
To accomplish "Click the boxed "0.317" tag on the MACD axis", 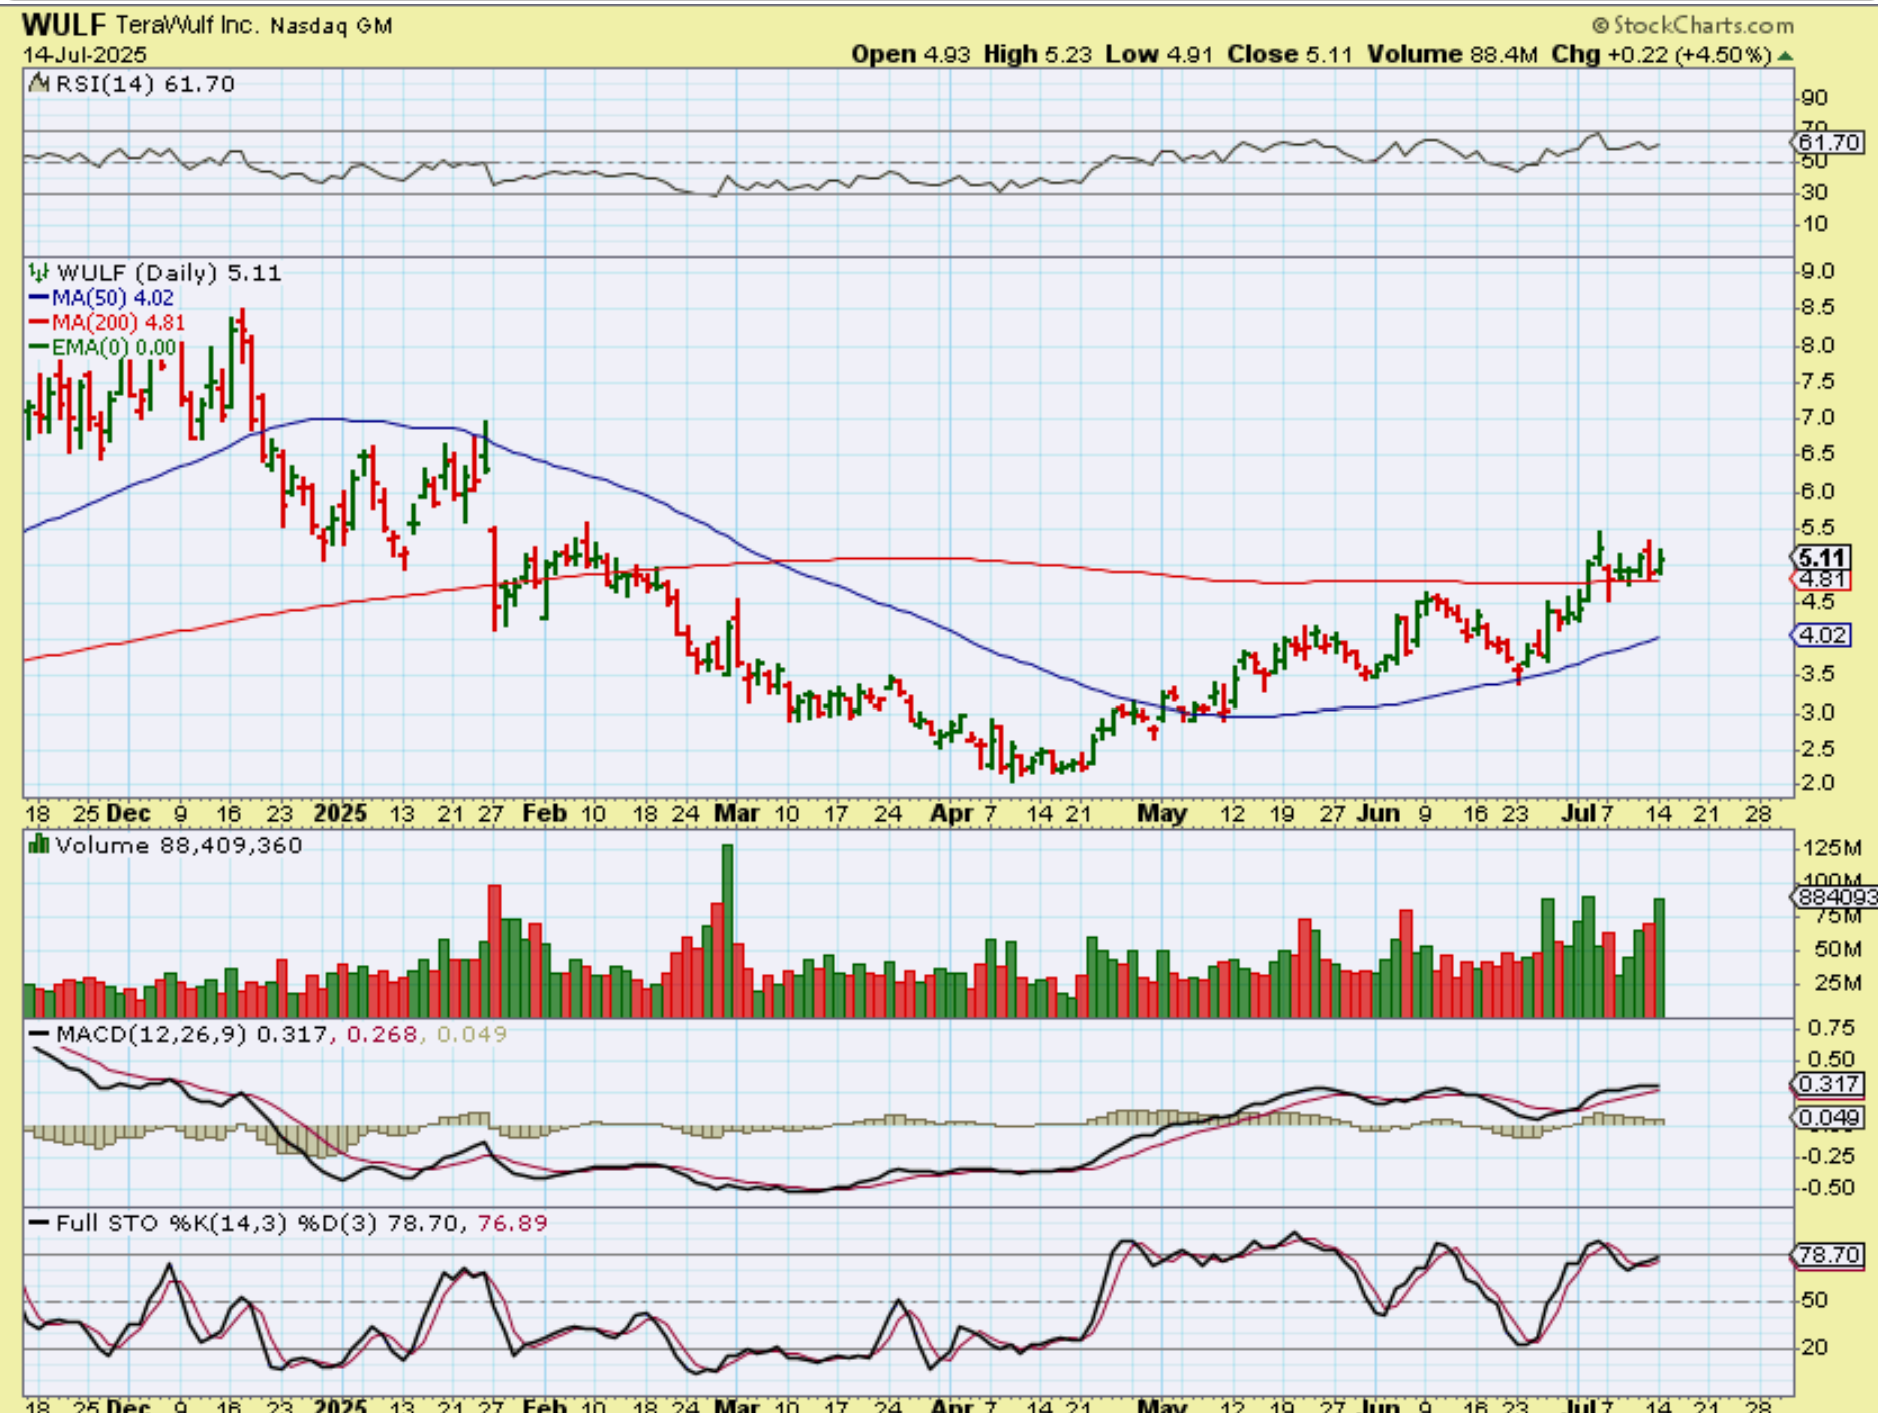I will 1829,1084.
